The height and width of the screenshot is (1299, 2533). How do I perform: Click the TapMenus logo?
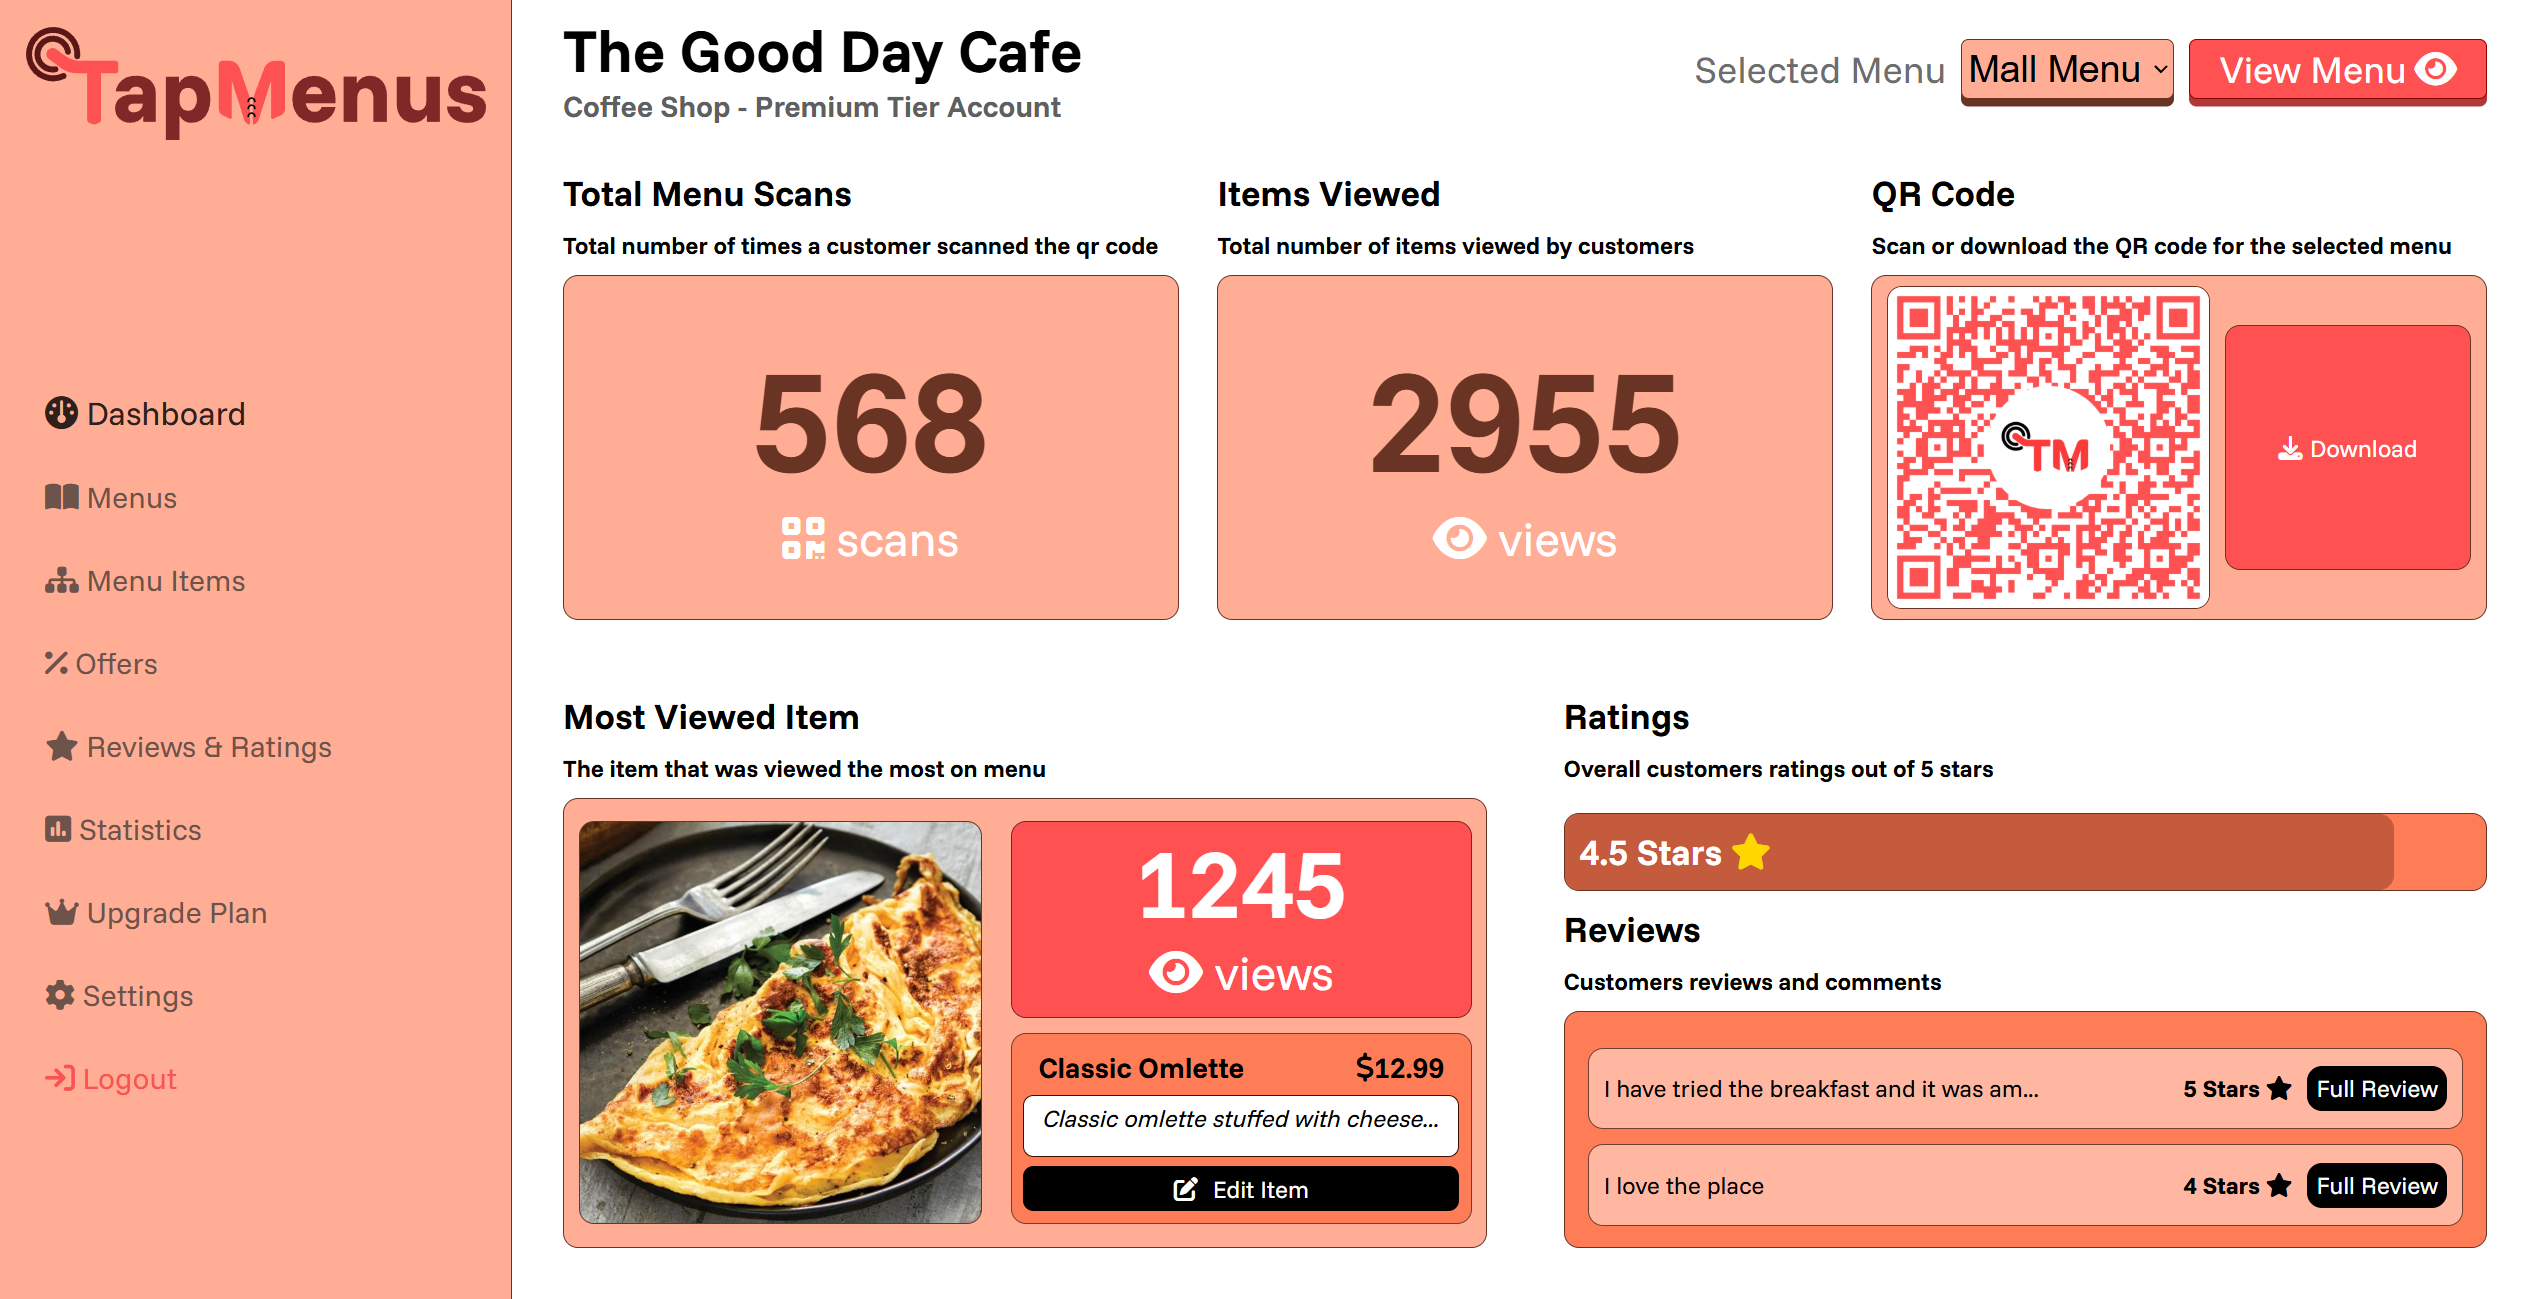tap(256, 85)
